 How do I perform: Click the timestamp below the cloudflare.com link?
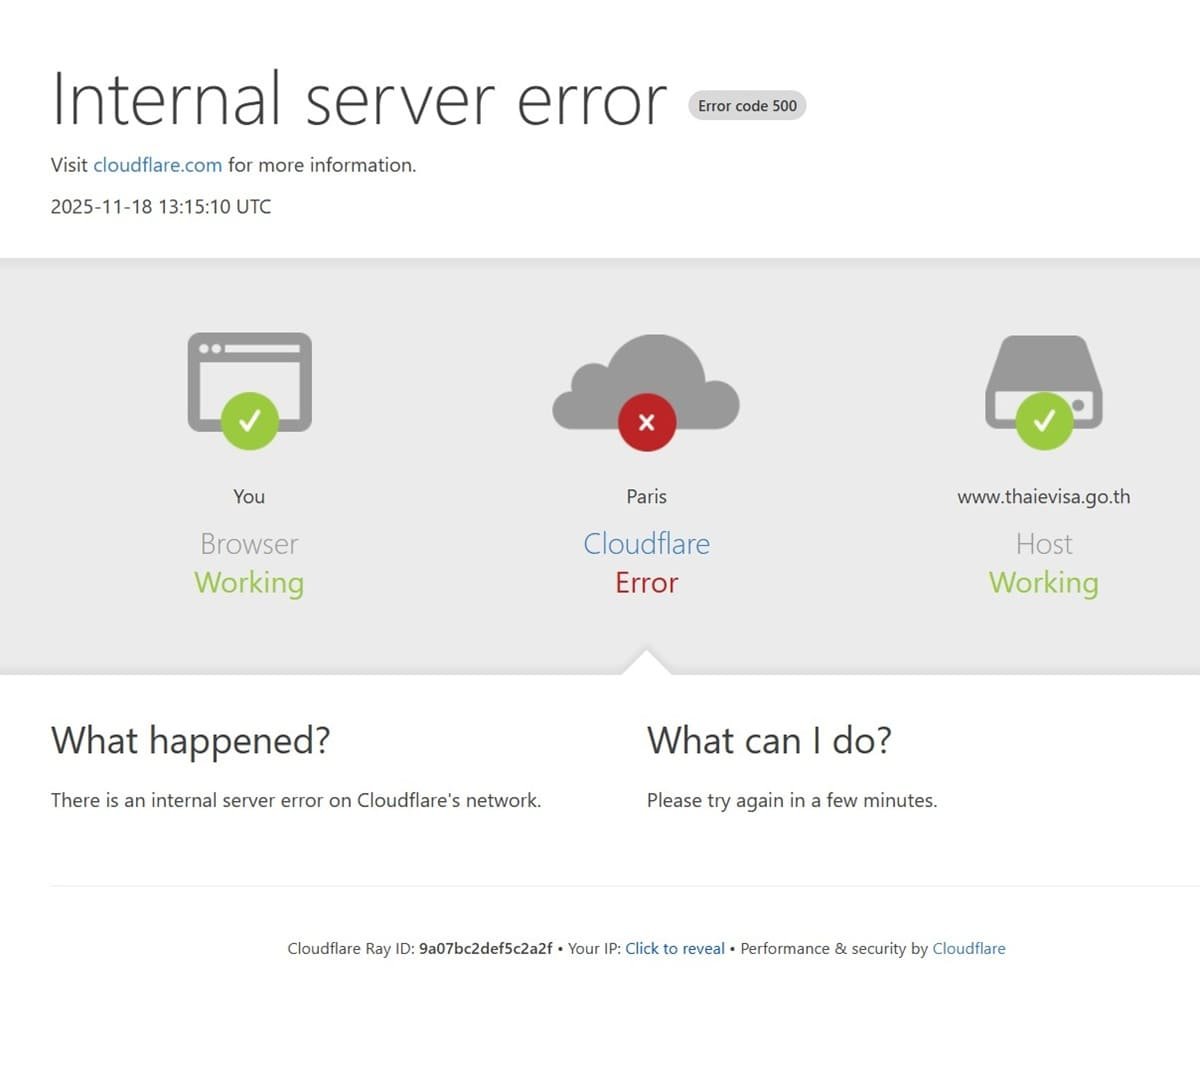tap(160, 206)
